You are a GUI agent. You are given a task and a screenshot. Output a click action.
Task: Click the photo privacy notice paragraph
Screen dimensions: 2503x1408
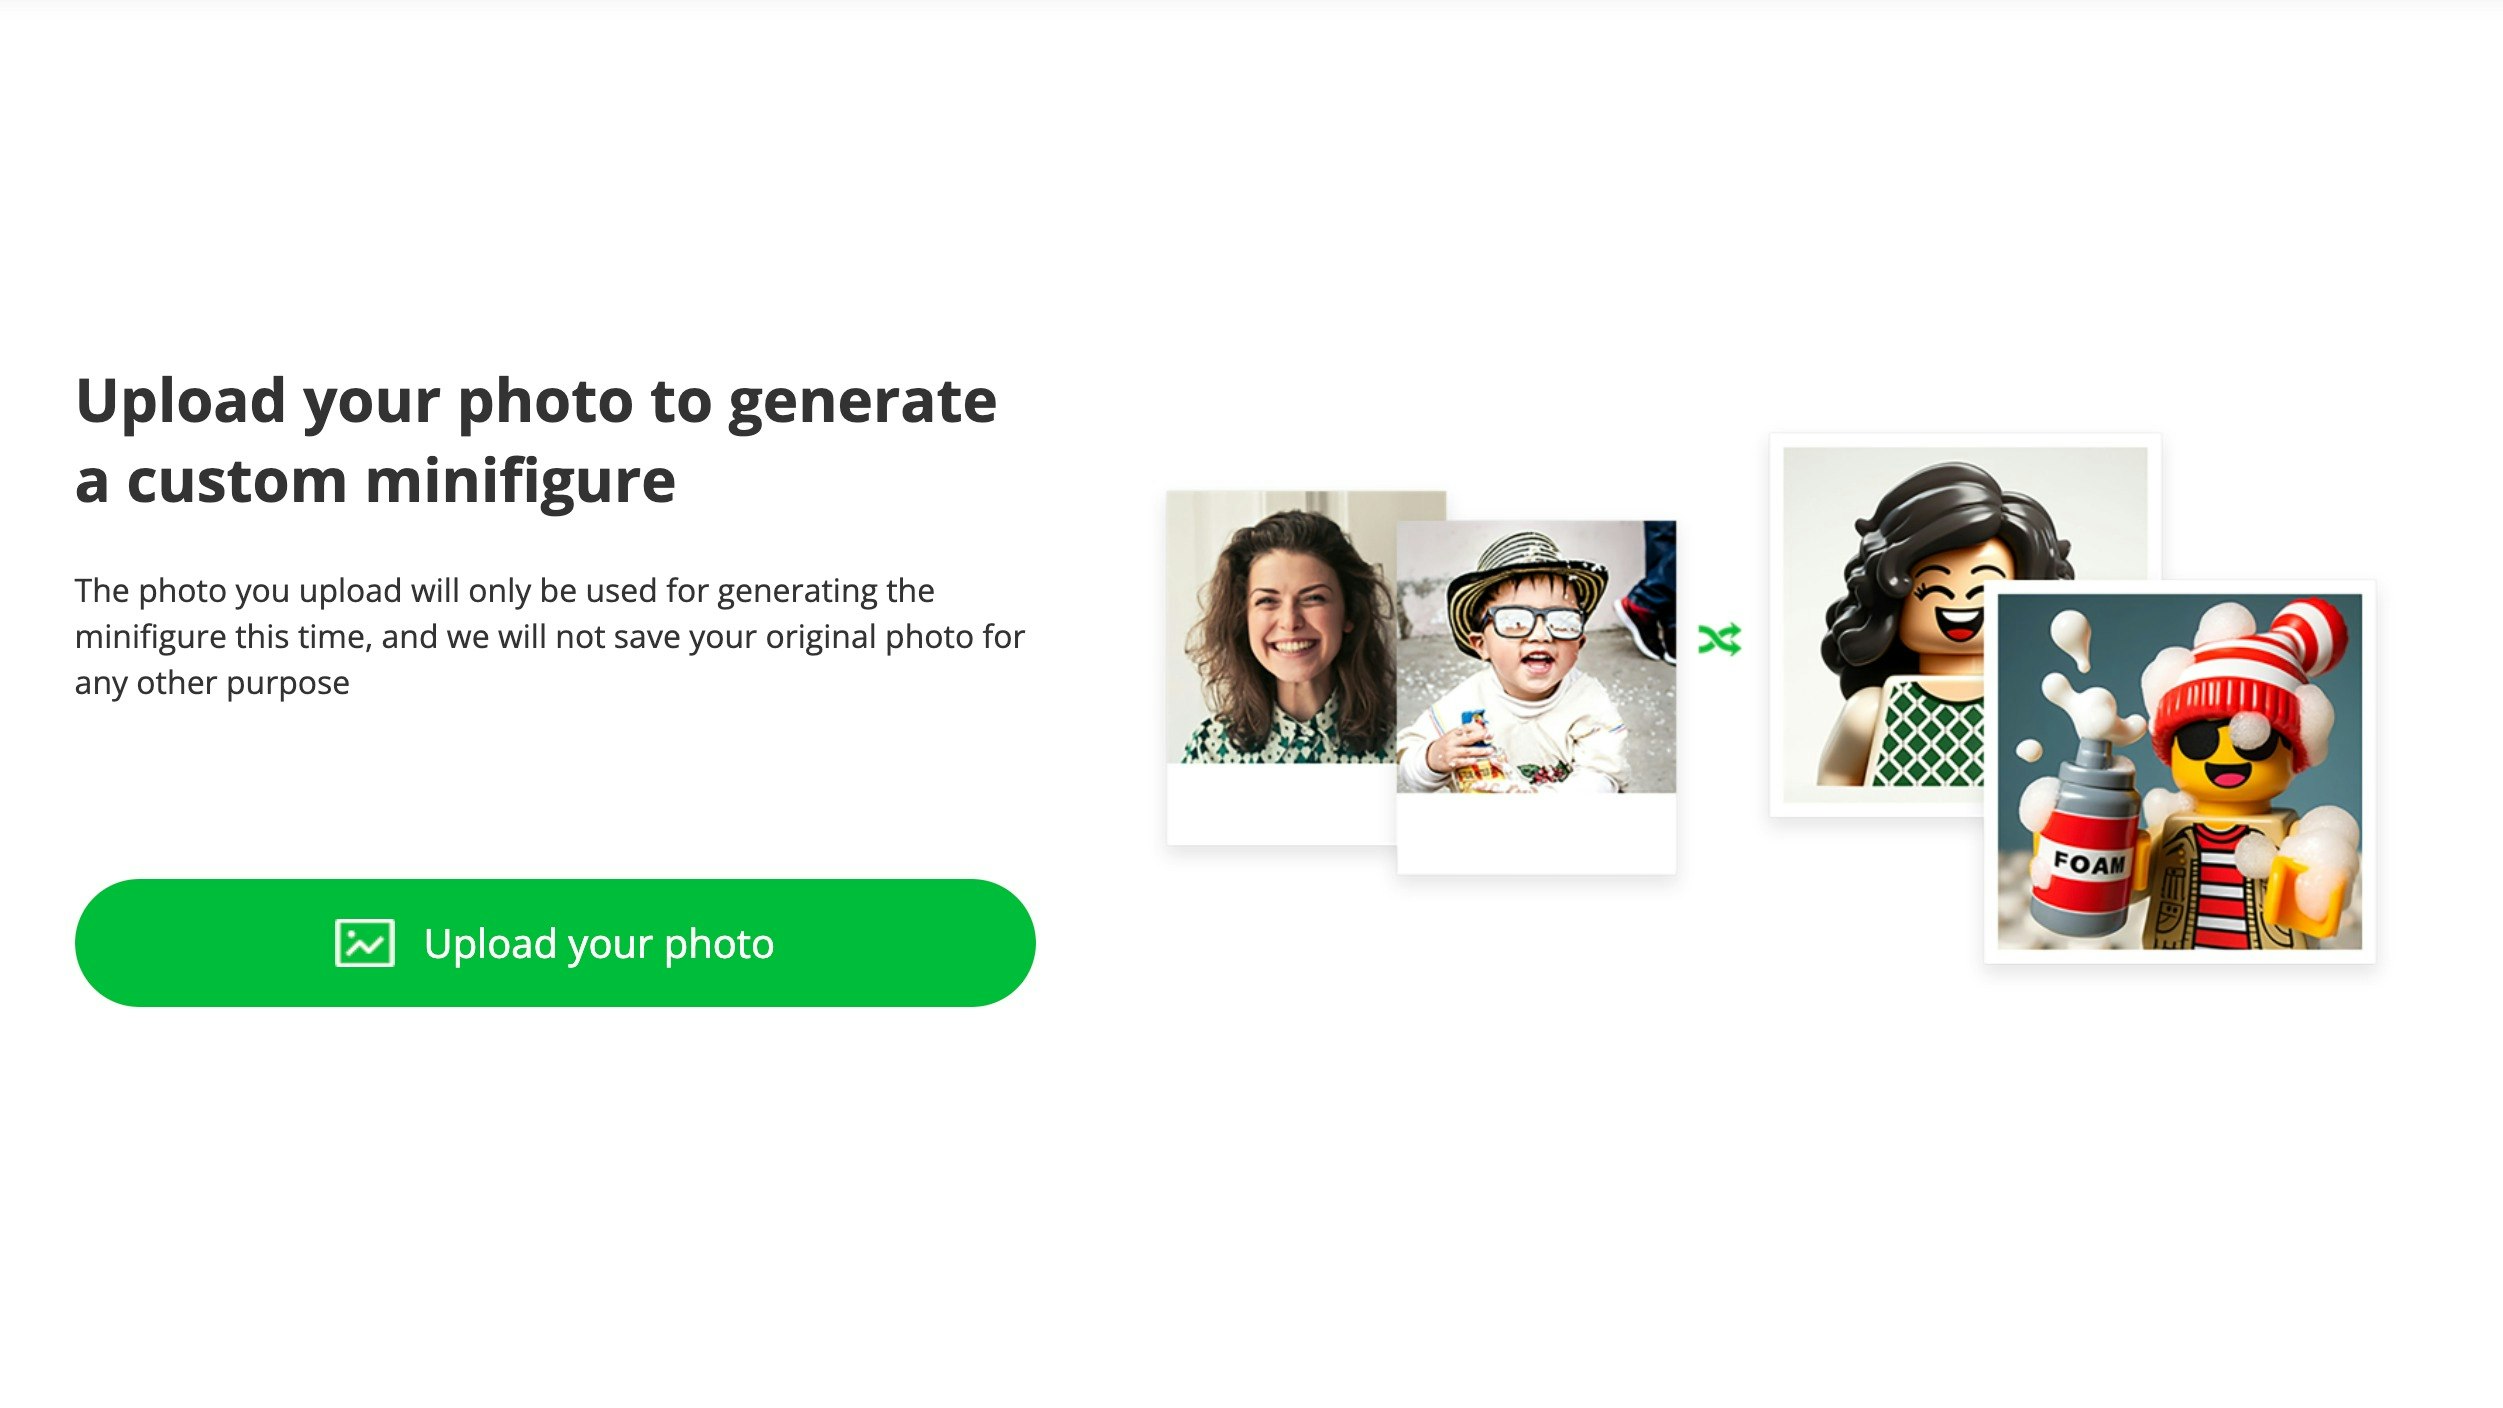550,637
